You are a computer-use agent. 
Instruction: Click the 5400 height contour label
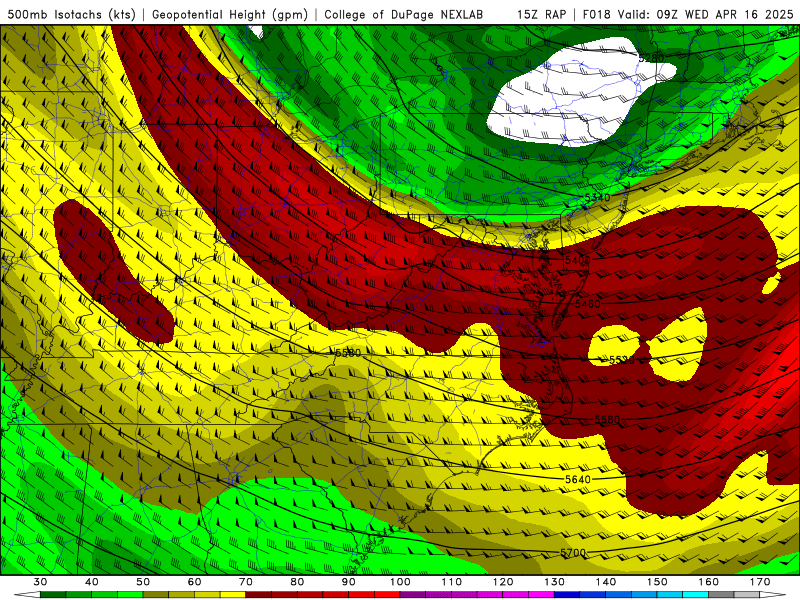(578, 260)
